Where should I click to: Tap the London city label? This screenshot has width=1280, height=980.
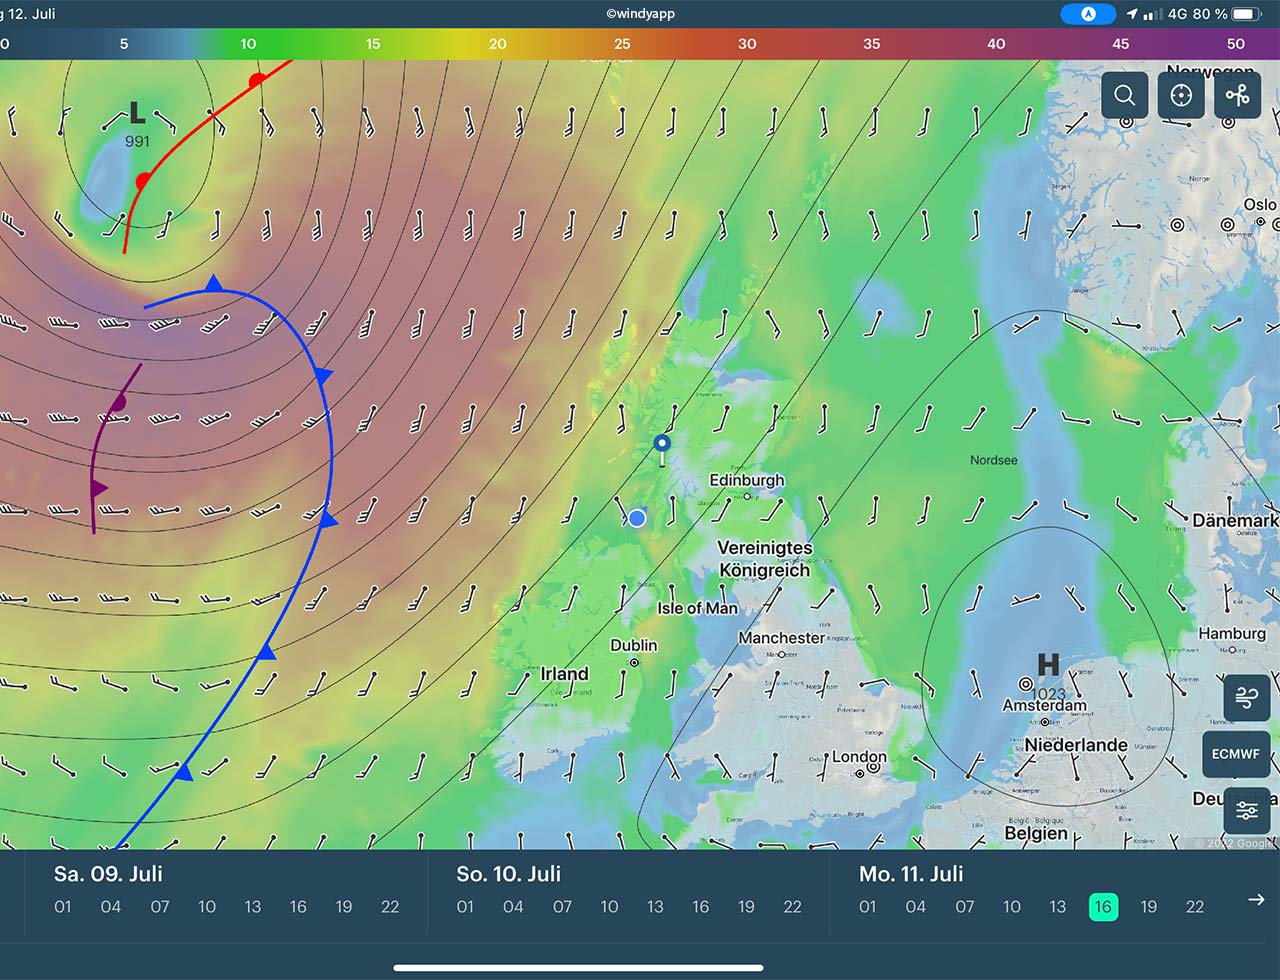859,757
